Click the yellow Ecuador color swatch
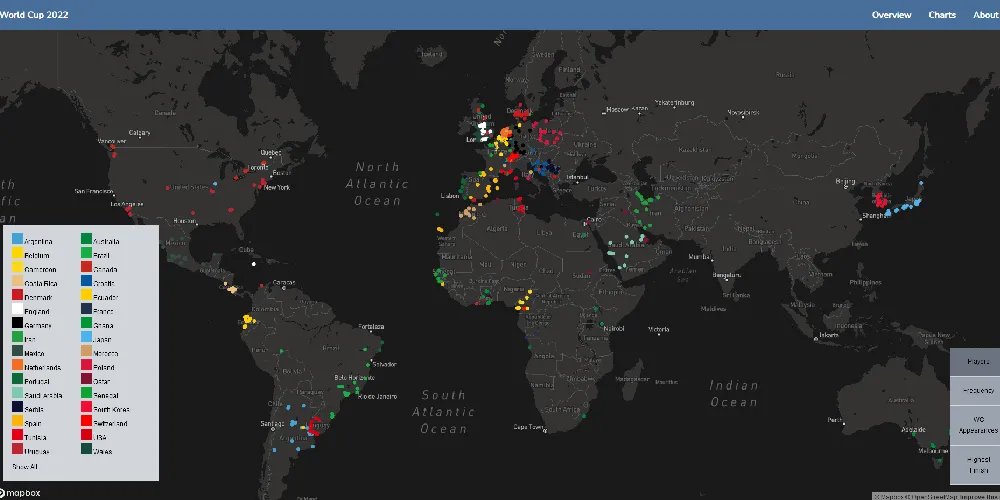The image size is (1000, 500). pyautogui.click(x=87, y=297)
